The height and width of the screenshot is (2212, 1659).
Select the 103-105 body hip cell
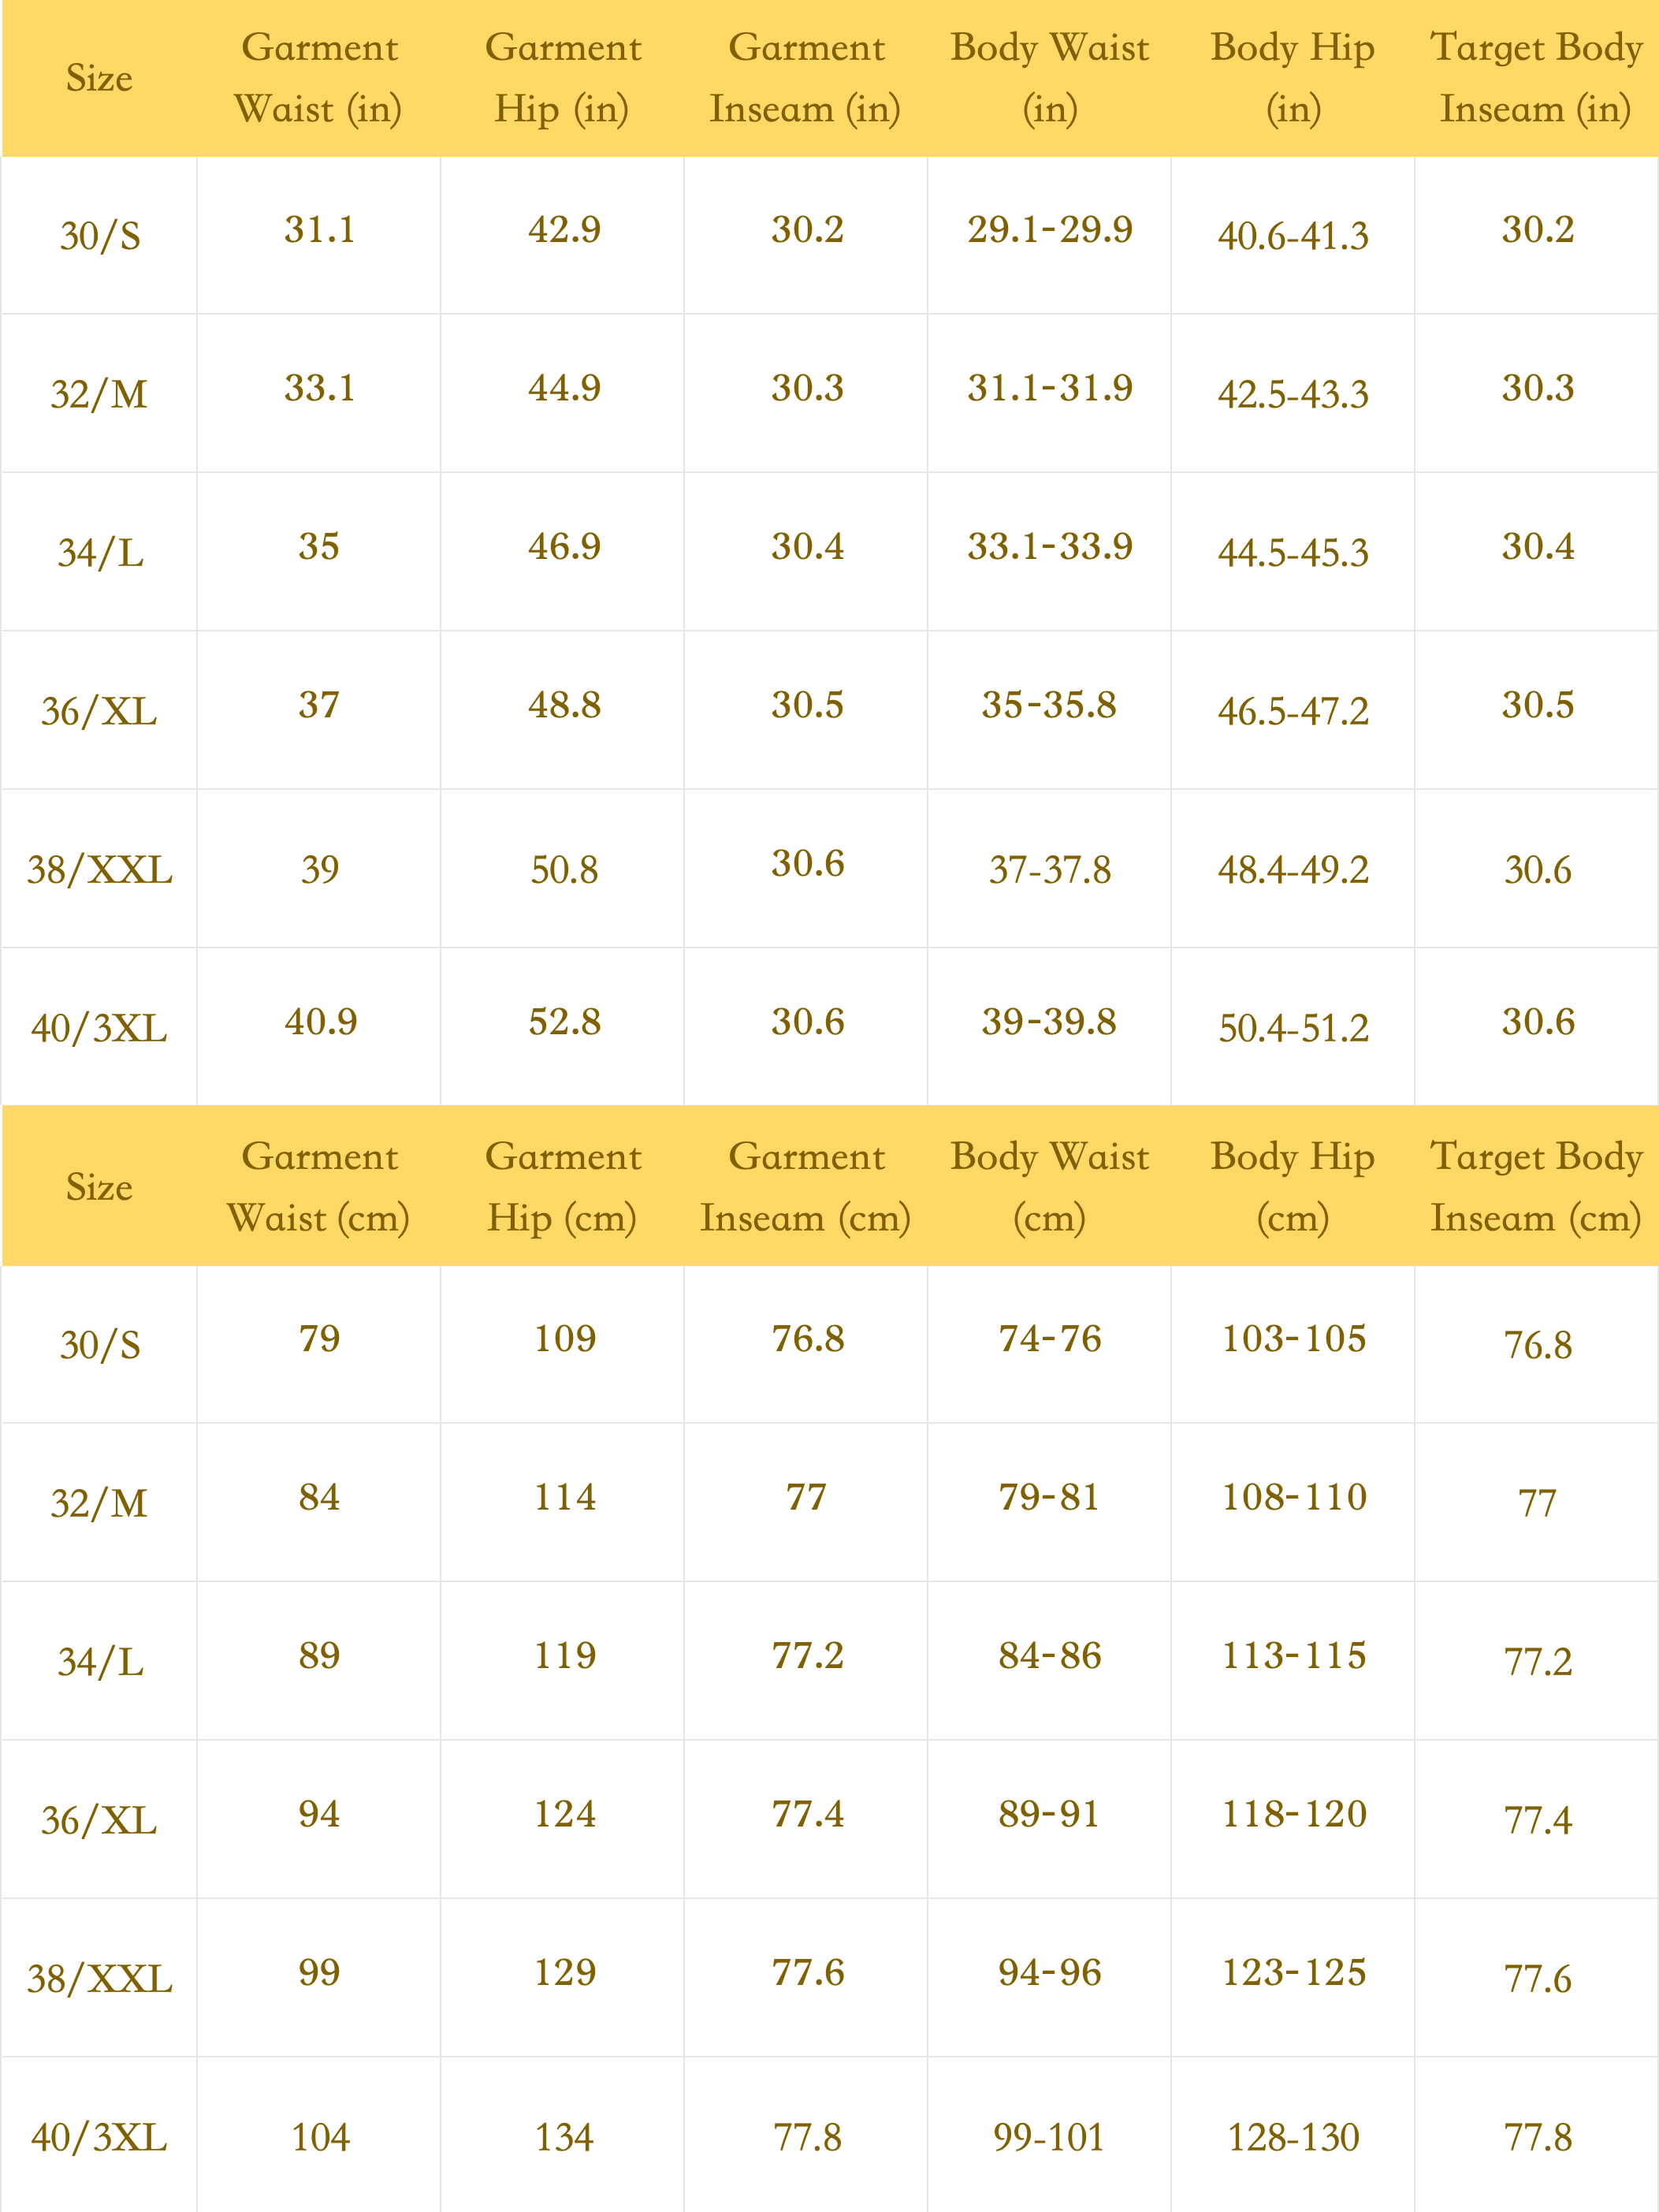(x=1293, y=1339)
